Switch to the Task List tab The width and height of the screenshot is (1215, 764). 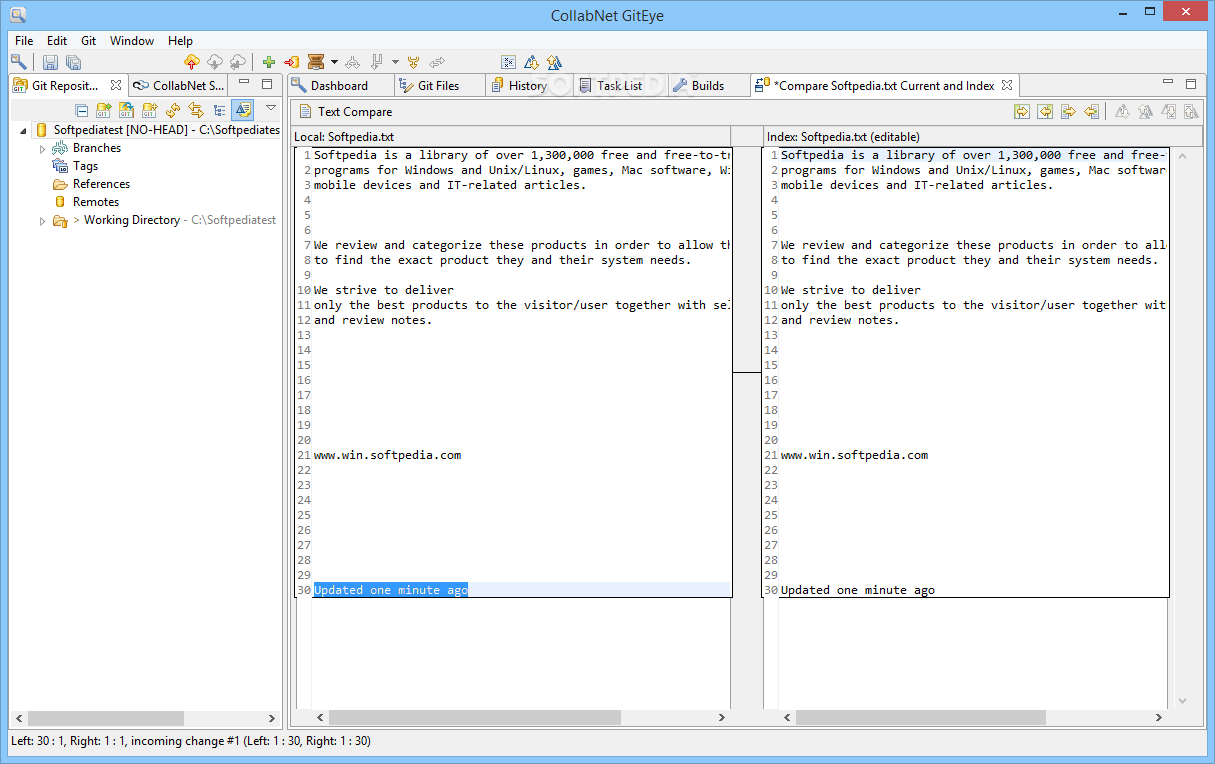619,86
